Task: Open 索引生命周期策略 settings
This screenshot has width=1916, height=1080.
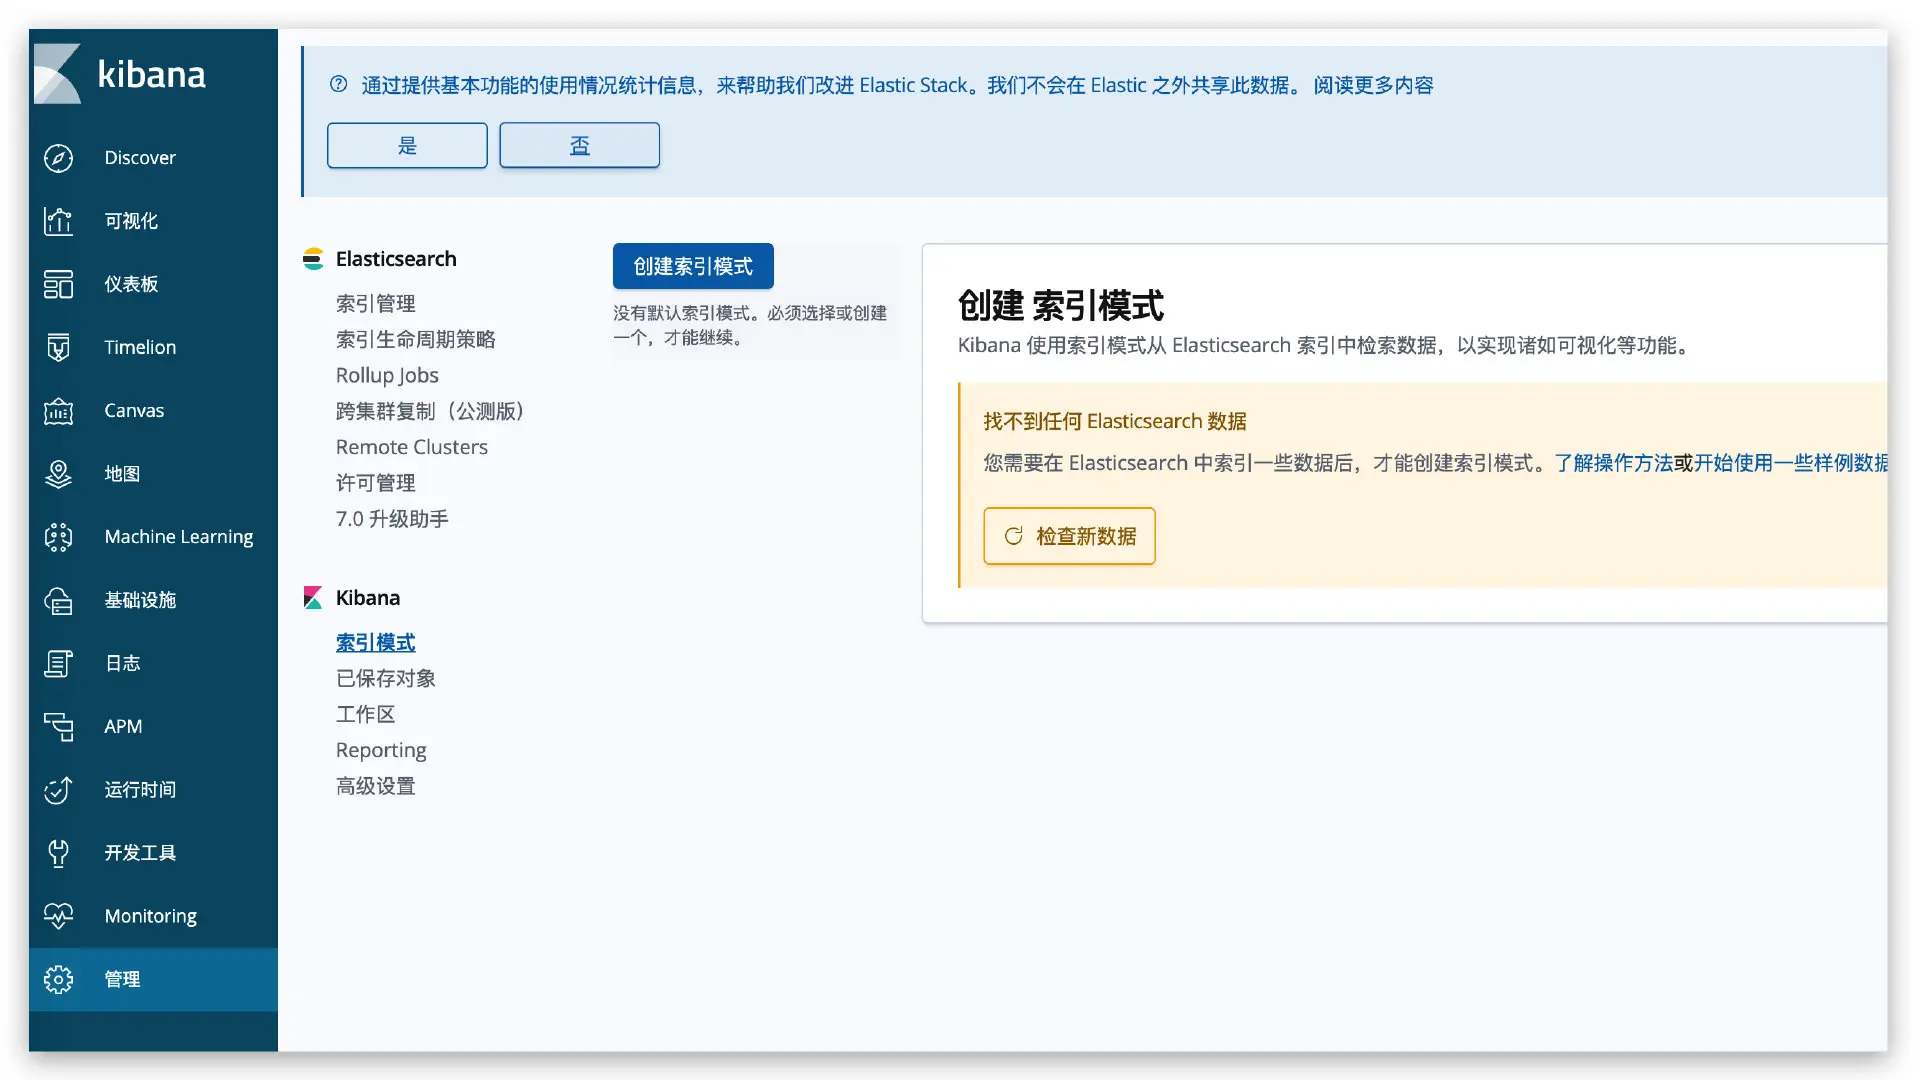Action: tap(416, 339)
